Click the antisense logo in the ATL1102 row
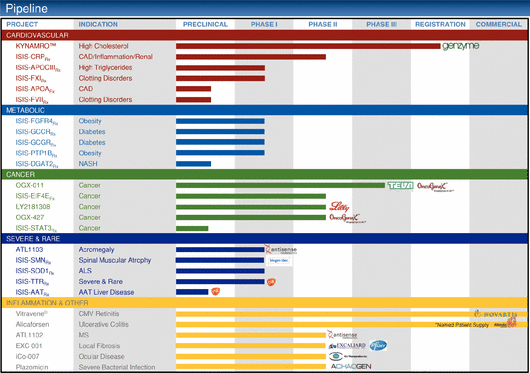Image resolution: width=530 pixels, height=373 pixels. click(342, 335)
